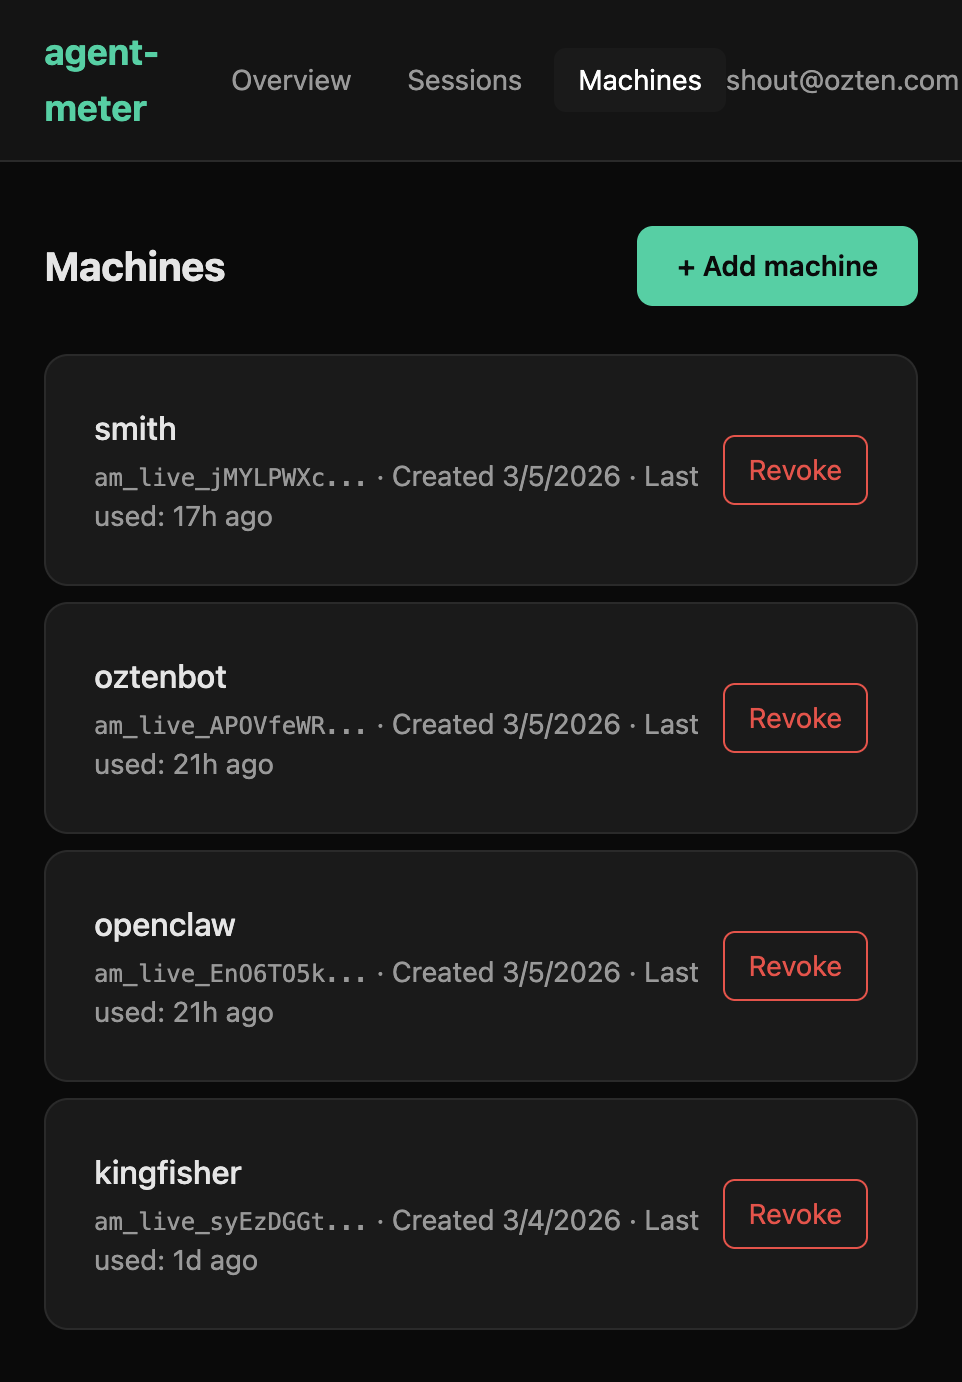Click the openclaw machine name

coord(165,924)
